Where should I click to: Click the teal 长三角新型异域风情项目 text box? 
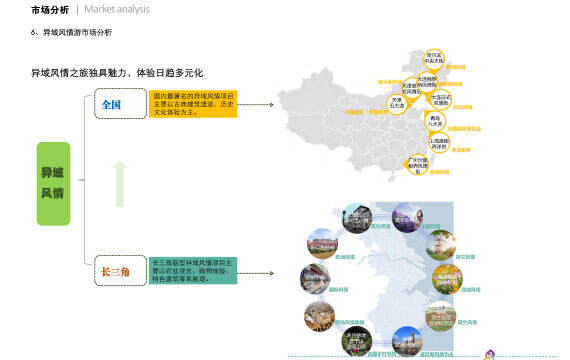[193, 271]
